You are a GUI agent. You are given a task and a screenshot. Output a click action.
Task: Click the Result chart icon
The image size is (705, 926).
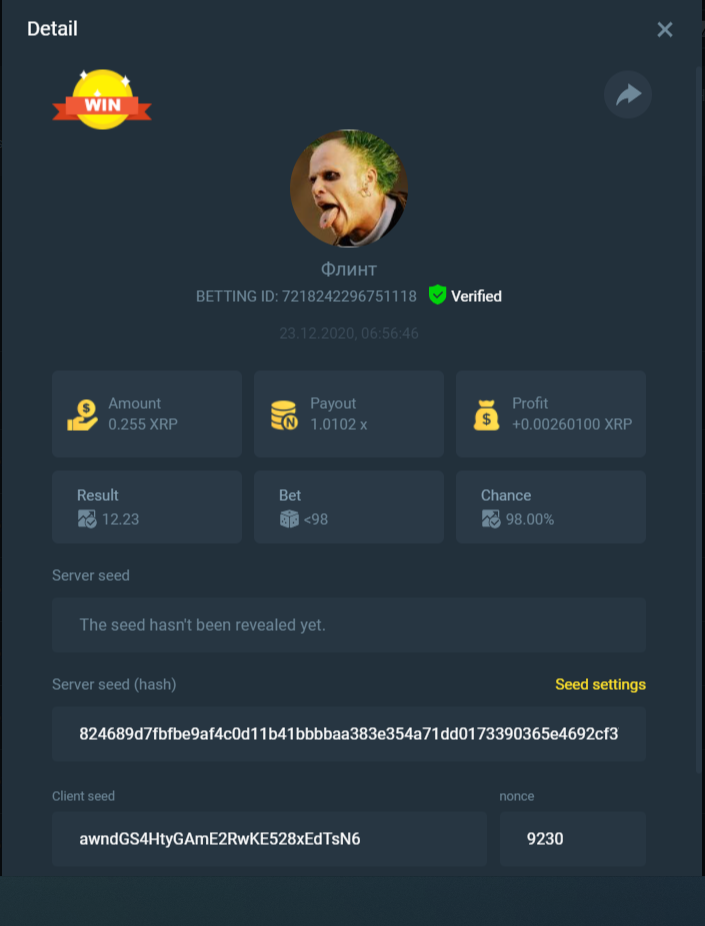[x=87, y=519]
